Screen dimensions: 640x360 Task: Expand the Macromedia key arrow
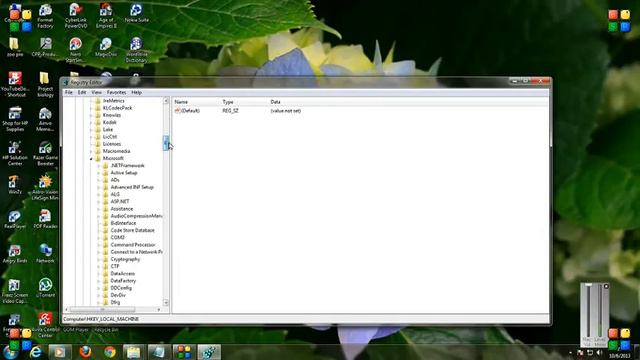91,151
